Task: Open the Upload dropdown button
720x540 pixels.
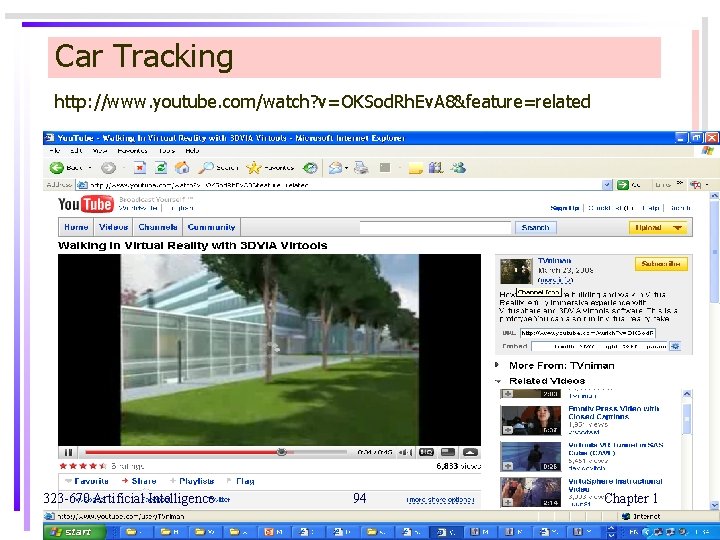Action: tap(658, 227)
